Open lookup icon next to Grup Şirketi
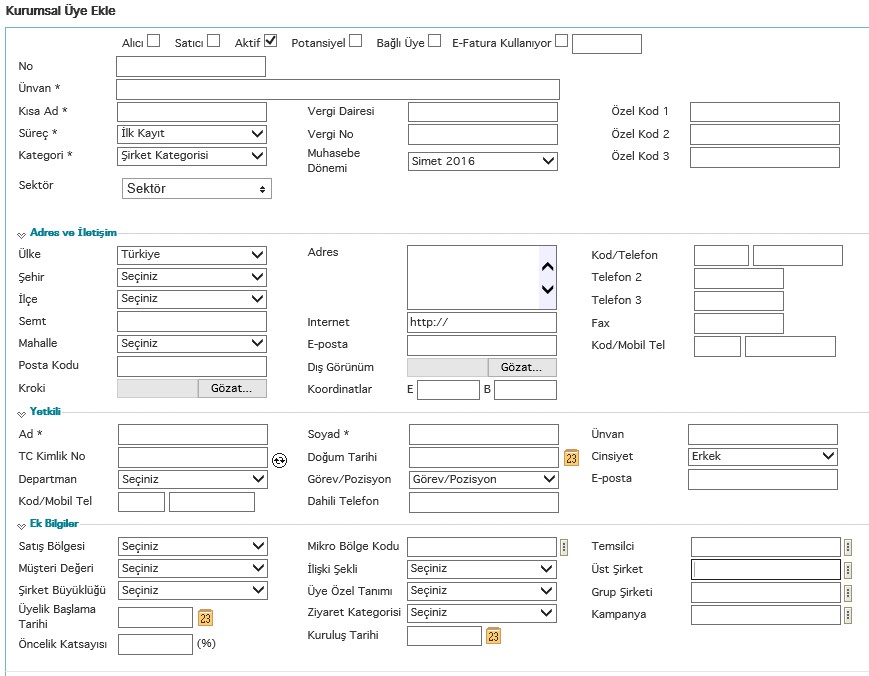The height and width of the screenshot is (676, 869). [x=848, y=592]
